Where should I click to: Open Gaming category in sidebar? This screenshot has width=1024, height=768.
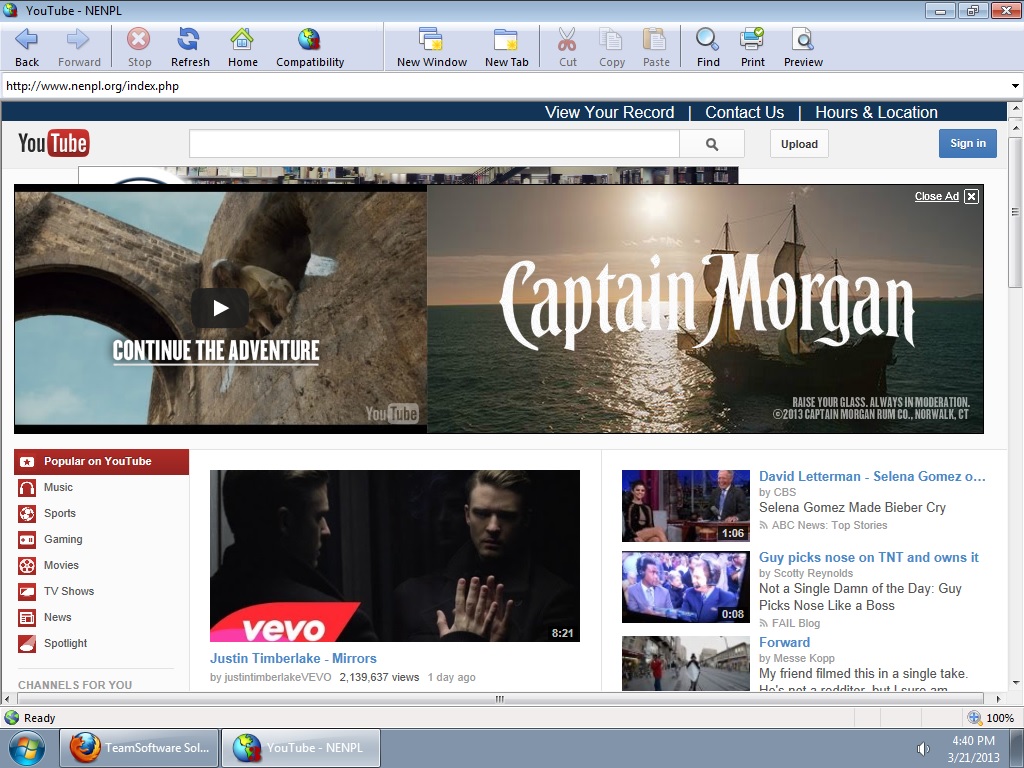[x=63, y=539]
